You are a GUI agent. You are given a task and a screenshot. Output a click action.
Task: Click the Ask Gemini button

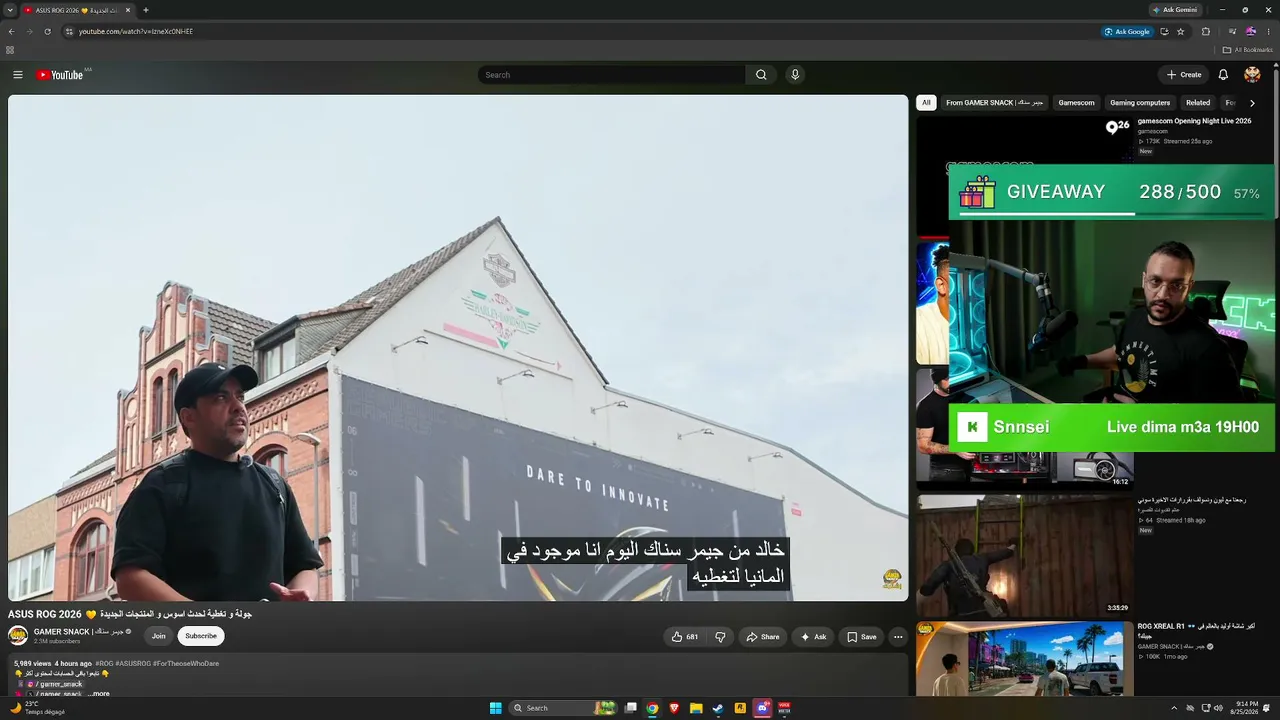click(x=1175, y=10)
